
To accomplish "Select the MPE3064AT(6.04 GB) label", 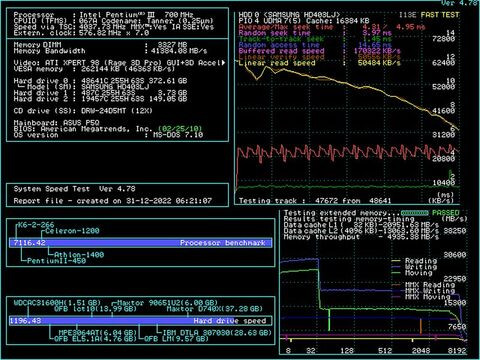I will (97, 333).
